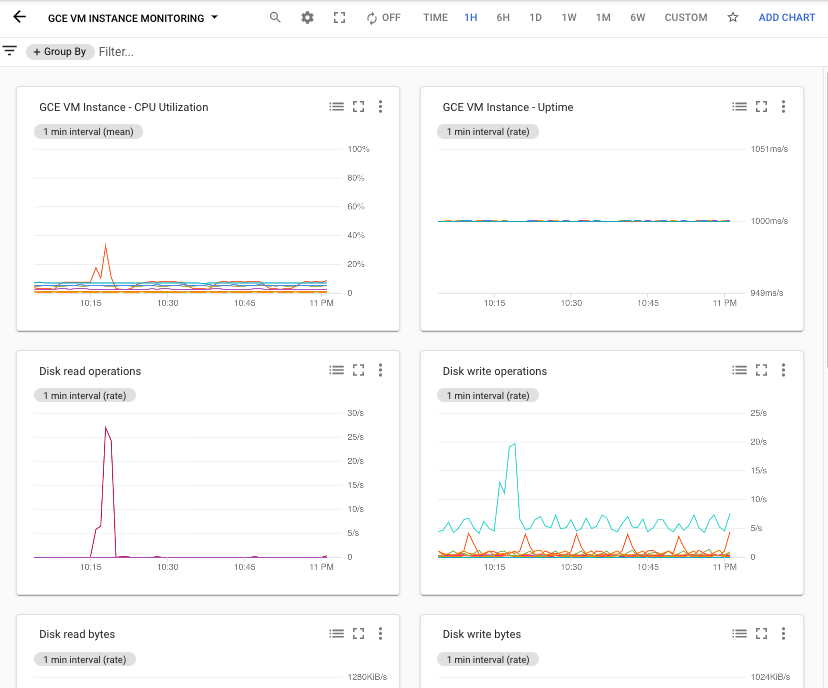Open the CUSTOM time range selector
Image resolution: width=828 pixels, height=688 pixels.
(686, 17)
